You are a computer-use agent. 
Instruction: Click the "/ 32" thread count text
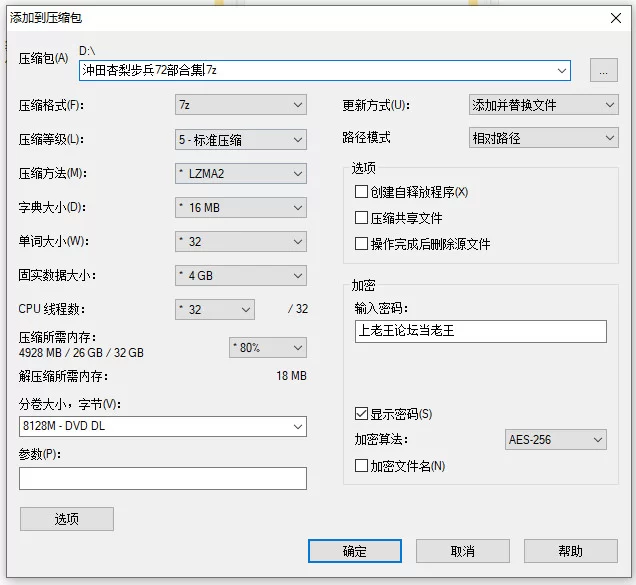click(298, 309)
